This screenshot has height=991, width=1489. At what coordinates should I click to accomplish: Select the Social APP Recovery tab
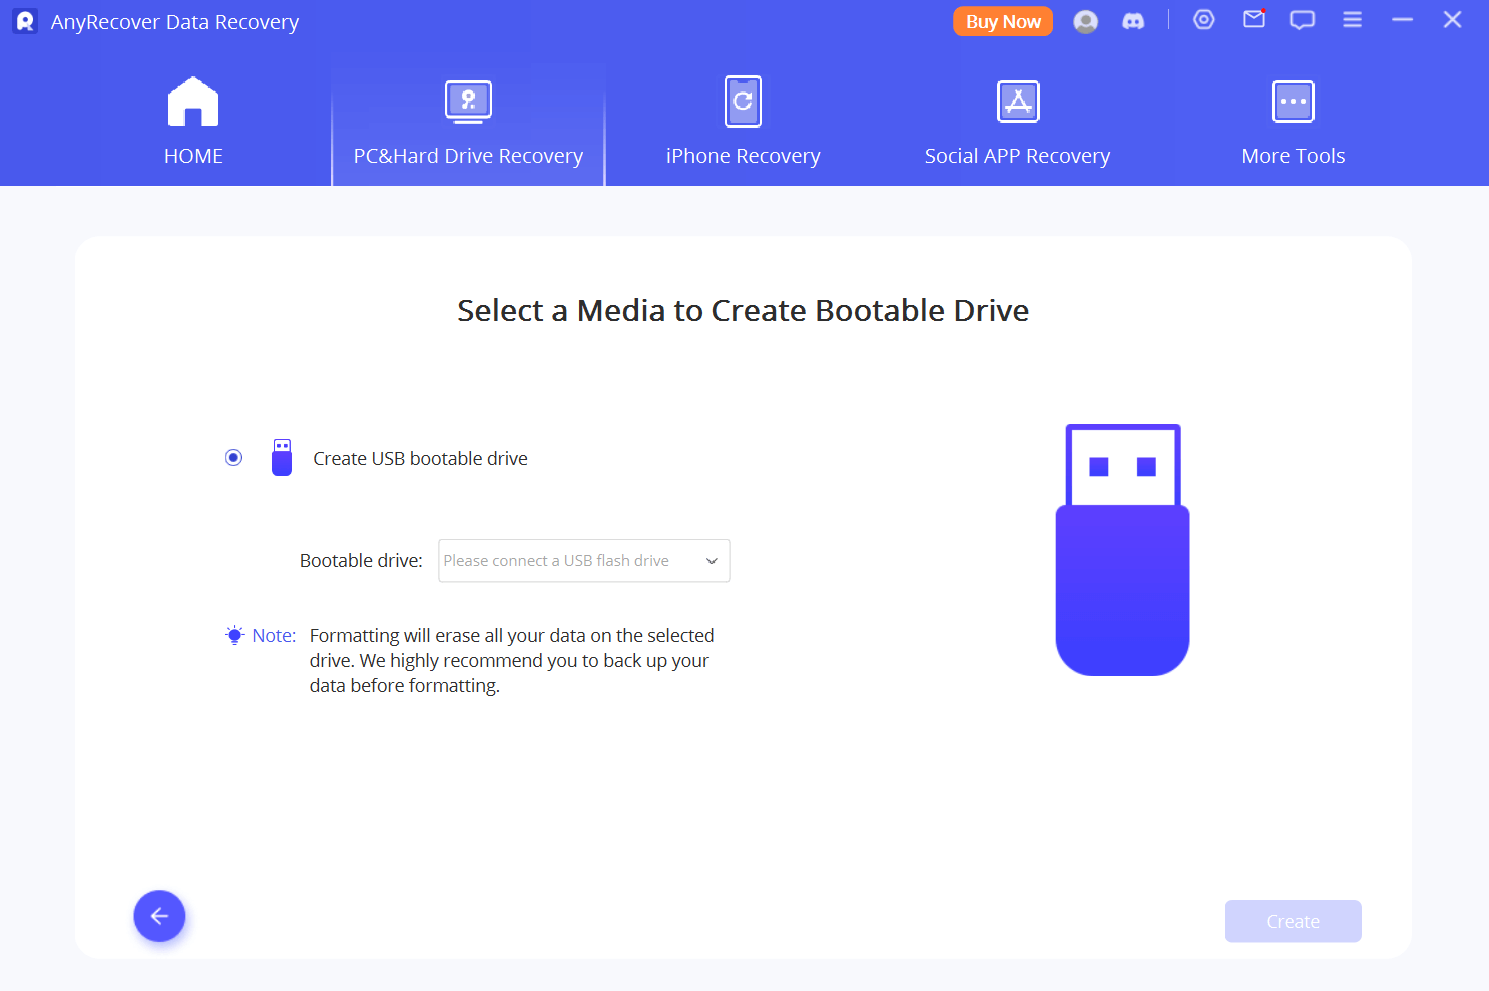[x=1017, y=122]
